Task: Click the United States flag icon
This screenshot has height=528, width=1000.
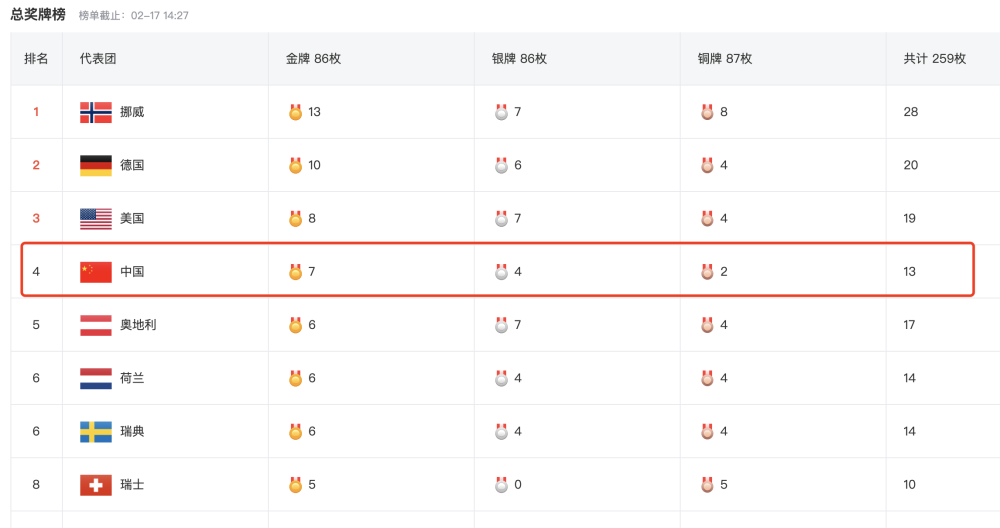Action: coord(96,219)
